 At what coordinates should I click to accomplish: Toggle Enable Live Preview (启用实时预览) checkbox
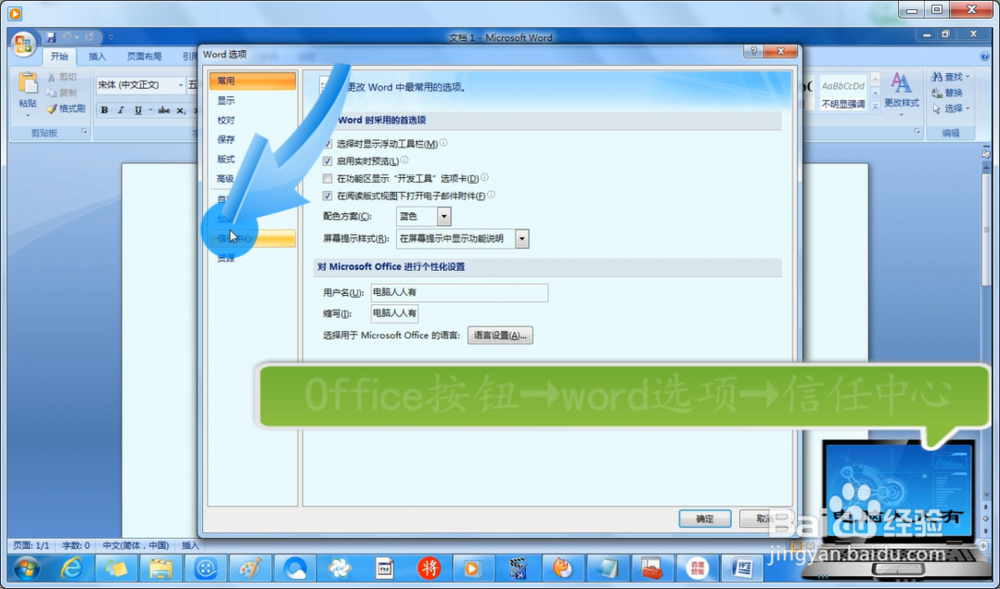327,161
